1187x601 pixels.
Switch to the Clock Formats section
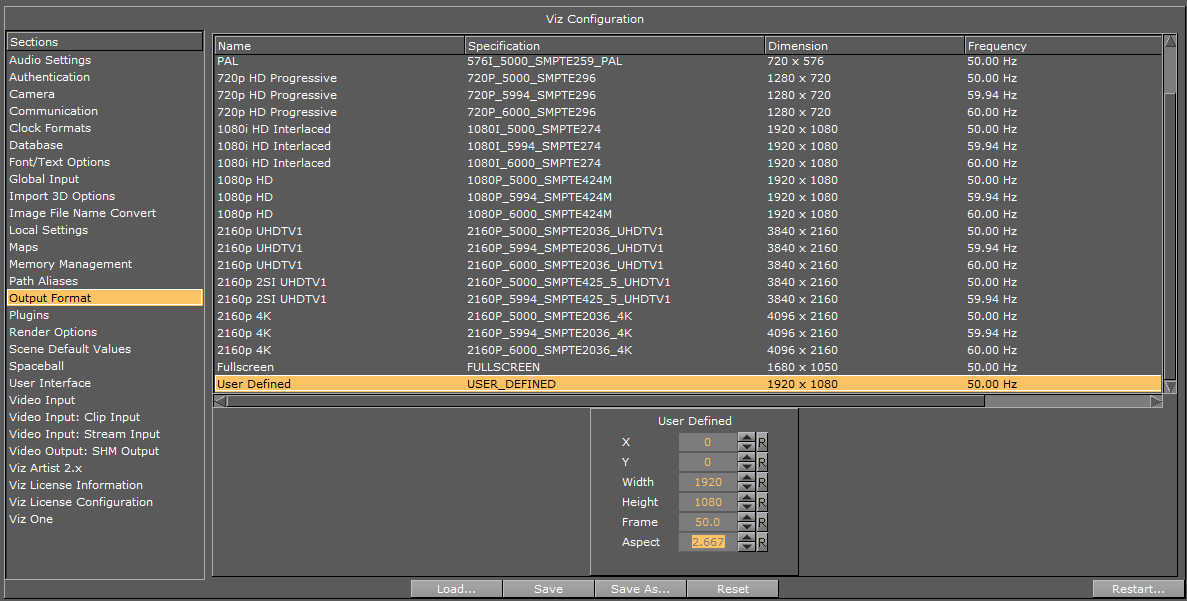[x=104, y=128]
